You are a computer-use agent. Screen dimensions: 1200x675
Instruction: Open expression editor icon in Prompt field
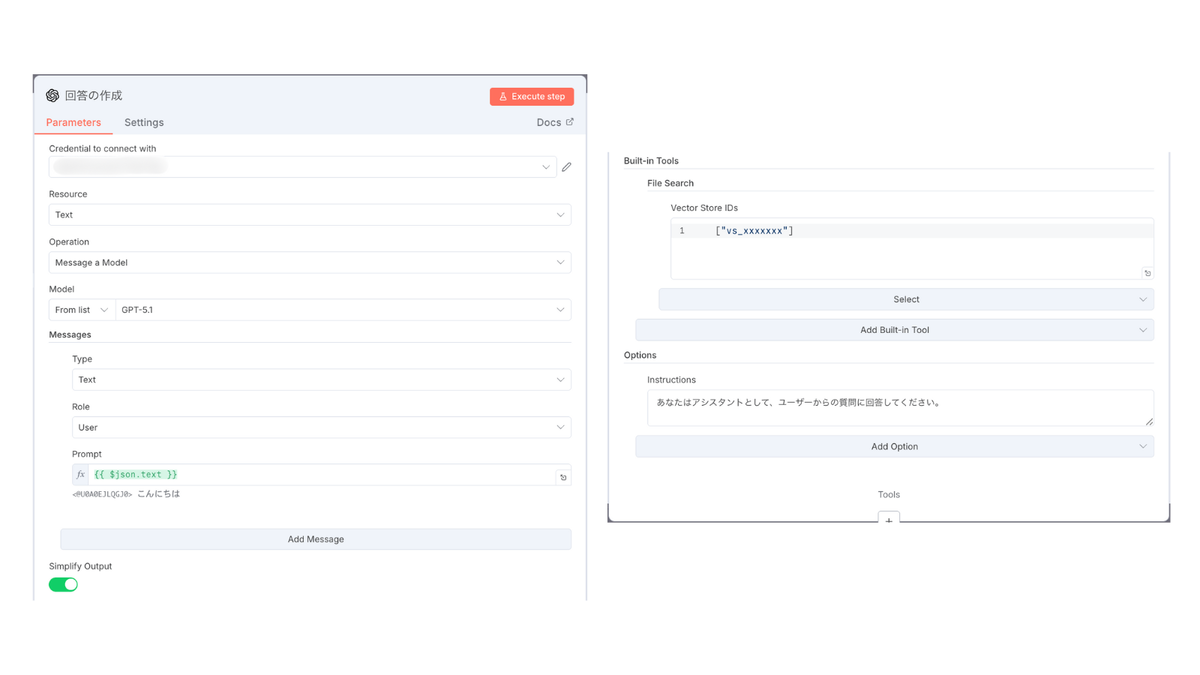563,477
